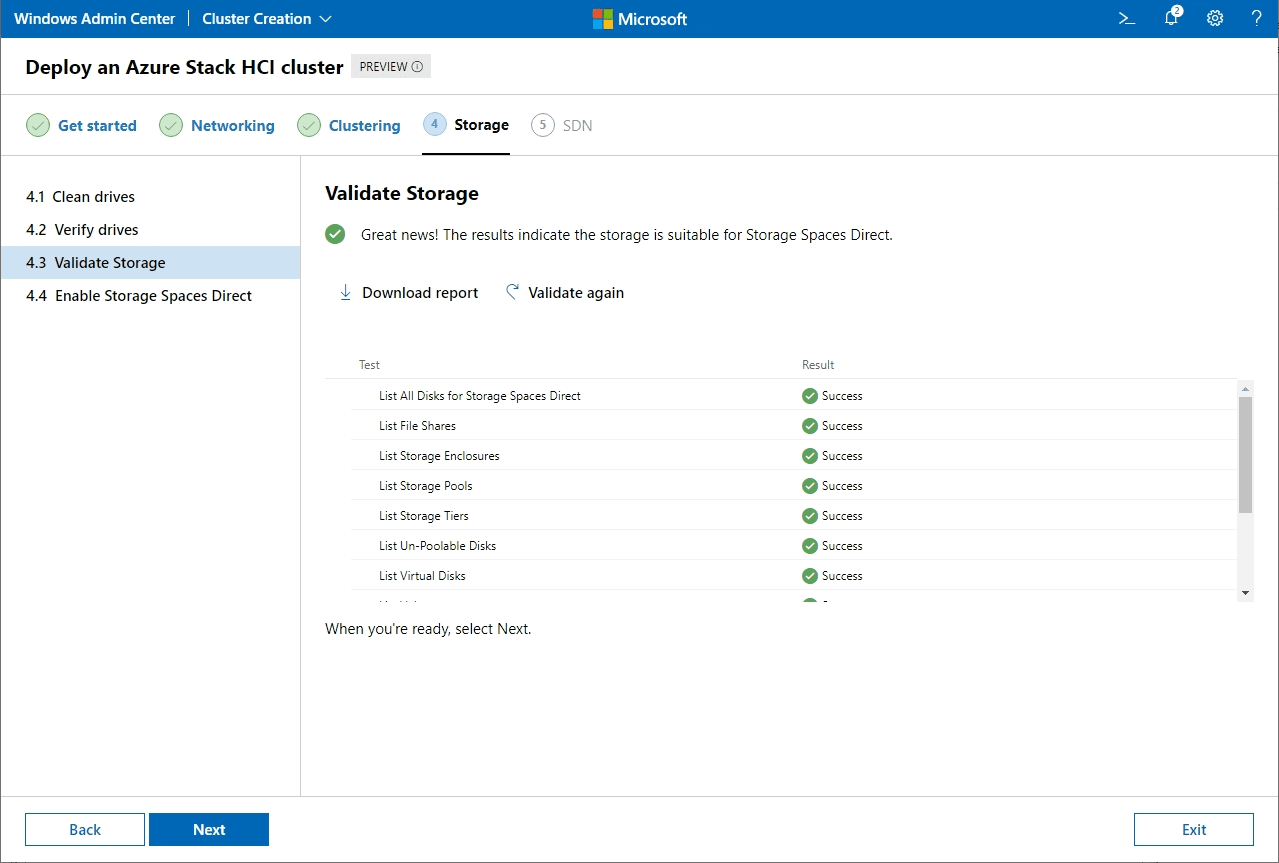This screenshot has width=1279, height=863.
Task: Click the scrollbar down arrow in results list
Action: tap(1245, 592)
